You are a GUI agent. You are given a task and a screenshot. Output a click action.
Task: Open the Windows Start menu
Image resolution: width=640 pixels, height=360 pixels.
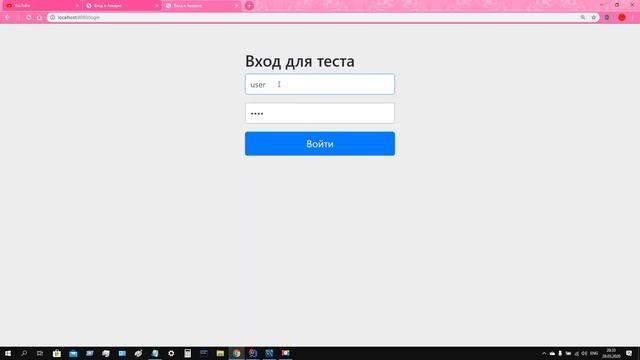point(8,353)
